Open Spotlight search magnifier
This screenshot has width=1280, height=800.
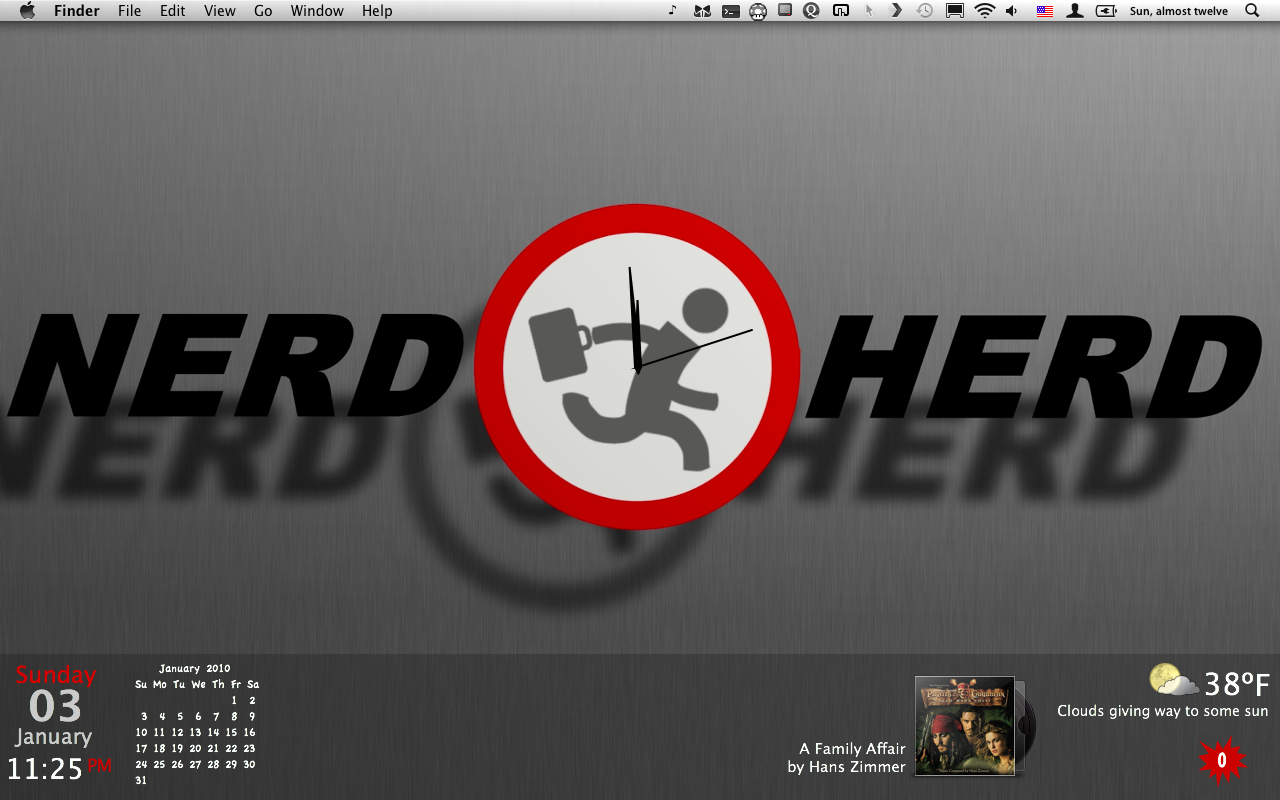coord(1252,11)
